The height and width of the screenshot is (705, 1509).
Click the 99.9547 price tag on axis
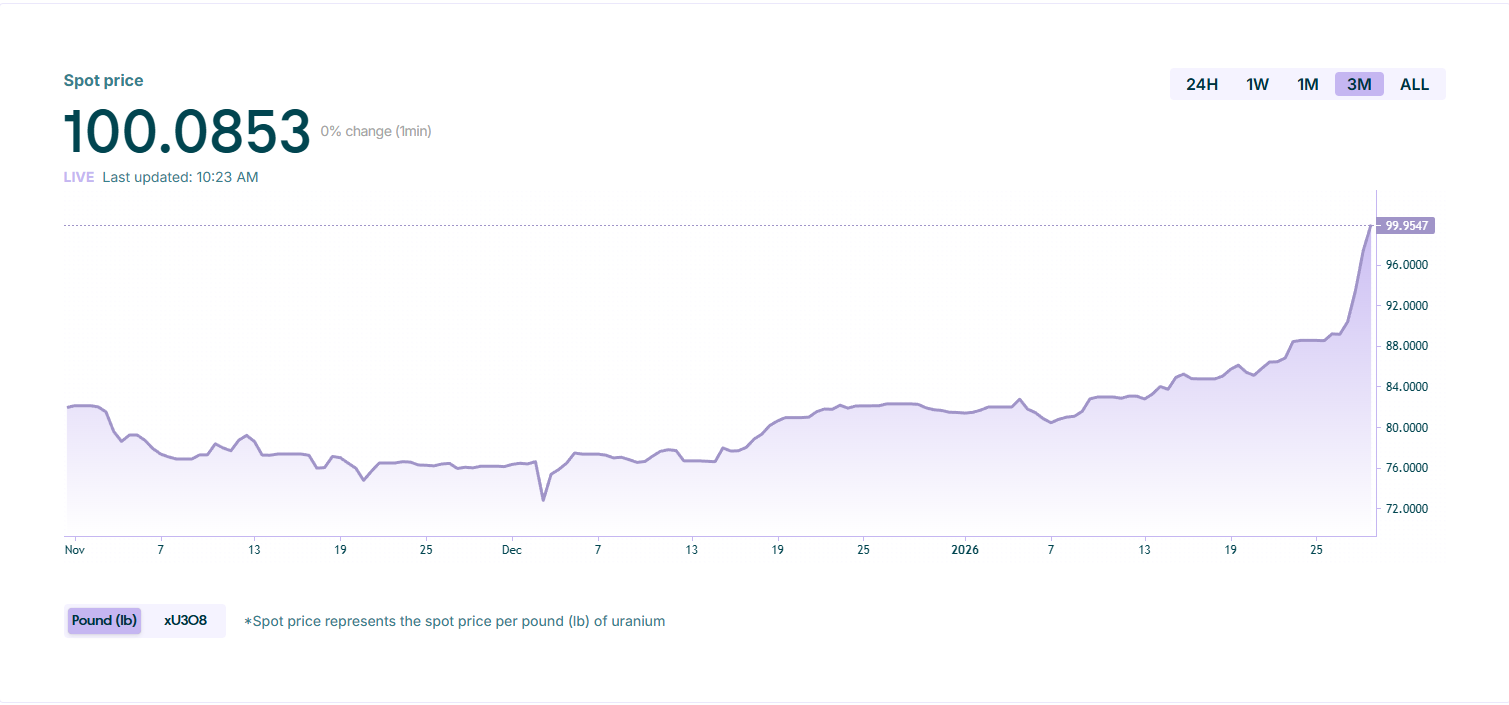click(x=1405, y=226)
